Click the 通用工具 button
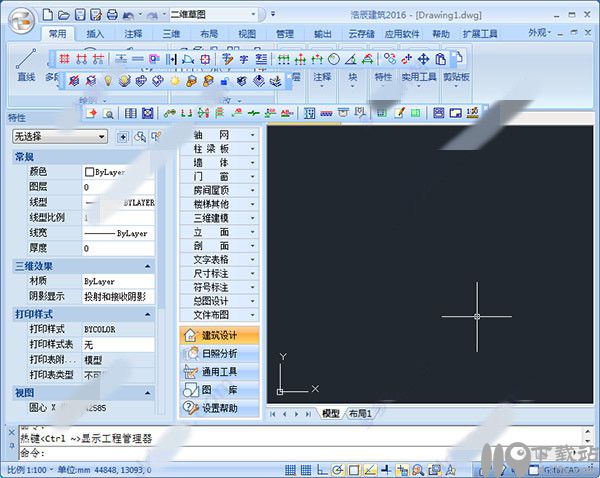The width and height of the screenshot is (600, 478). tap(220, 372)
